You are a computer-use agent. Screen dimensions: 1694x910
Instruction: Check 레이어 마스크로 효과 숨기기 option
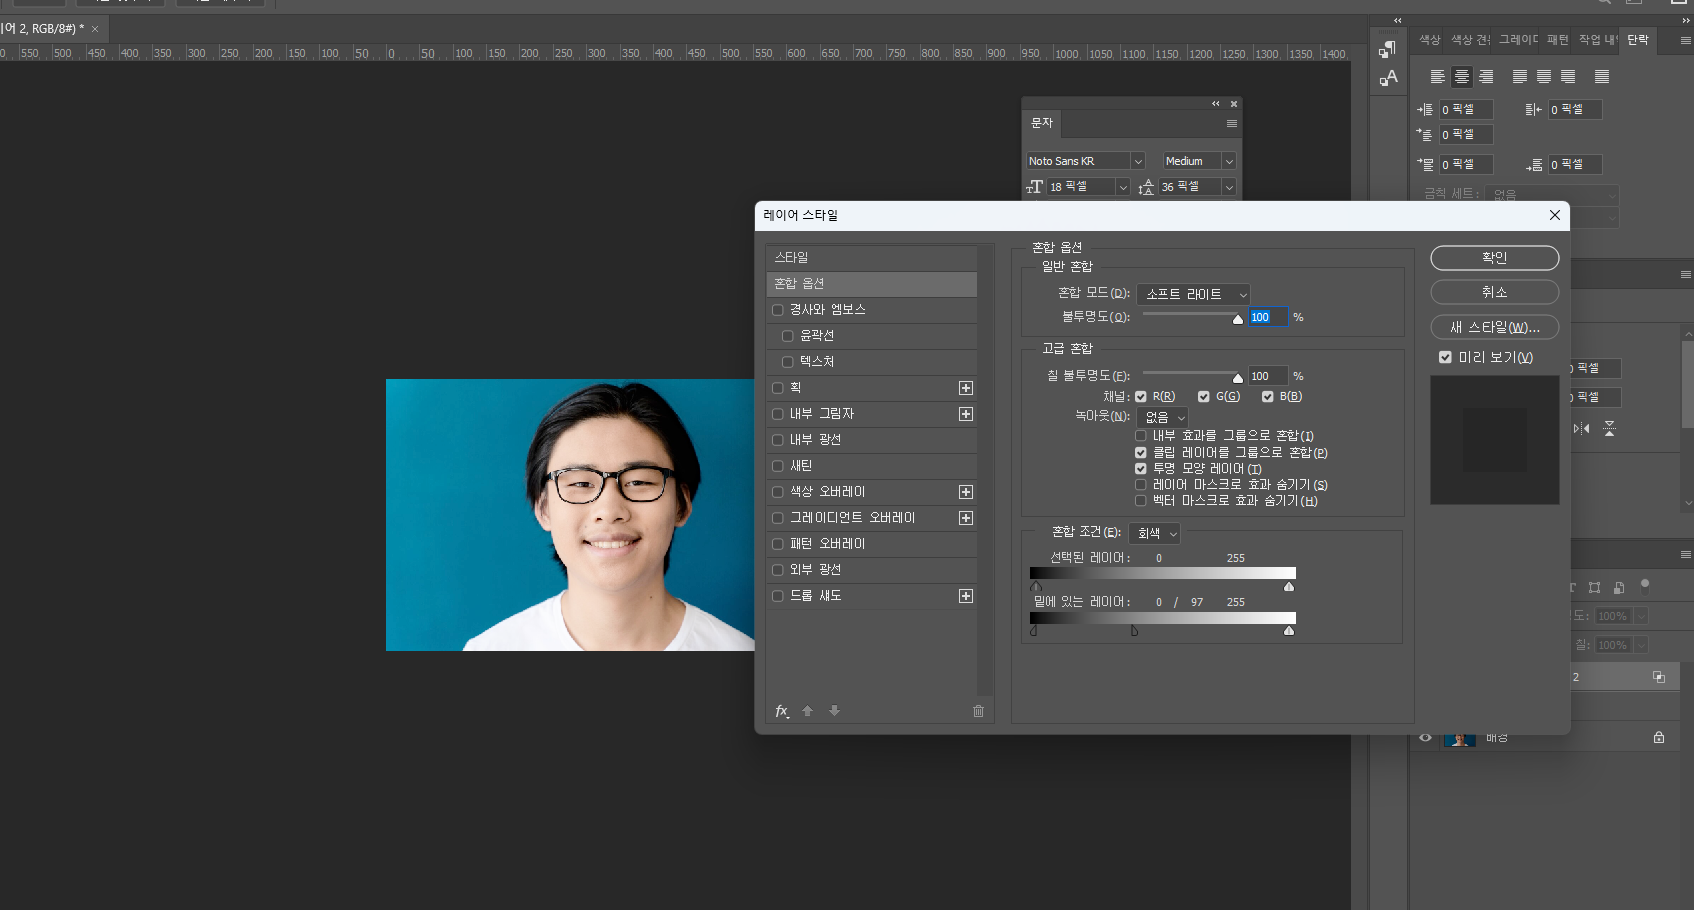point(1141,485)
